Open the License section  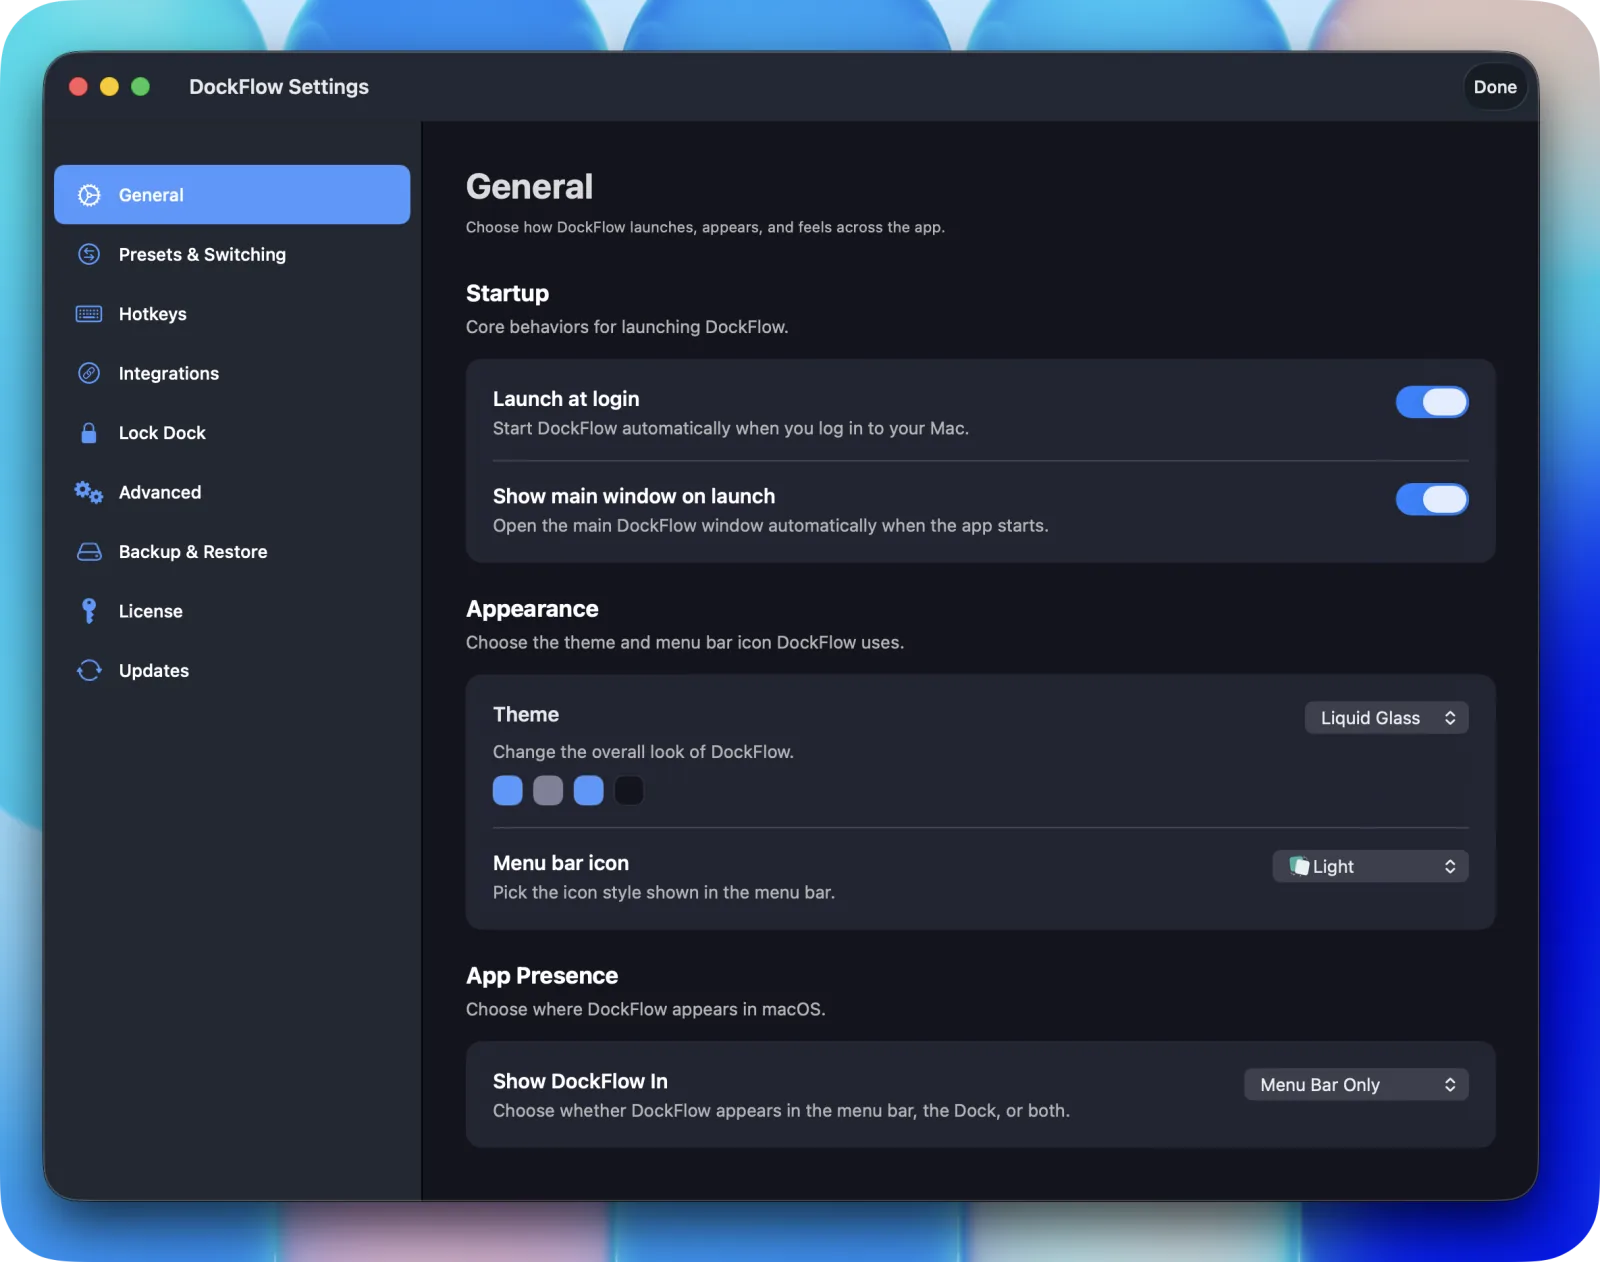(232, 611)
